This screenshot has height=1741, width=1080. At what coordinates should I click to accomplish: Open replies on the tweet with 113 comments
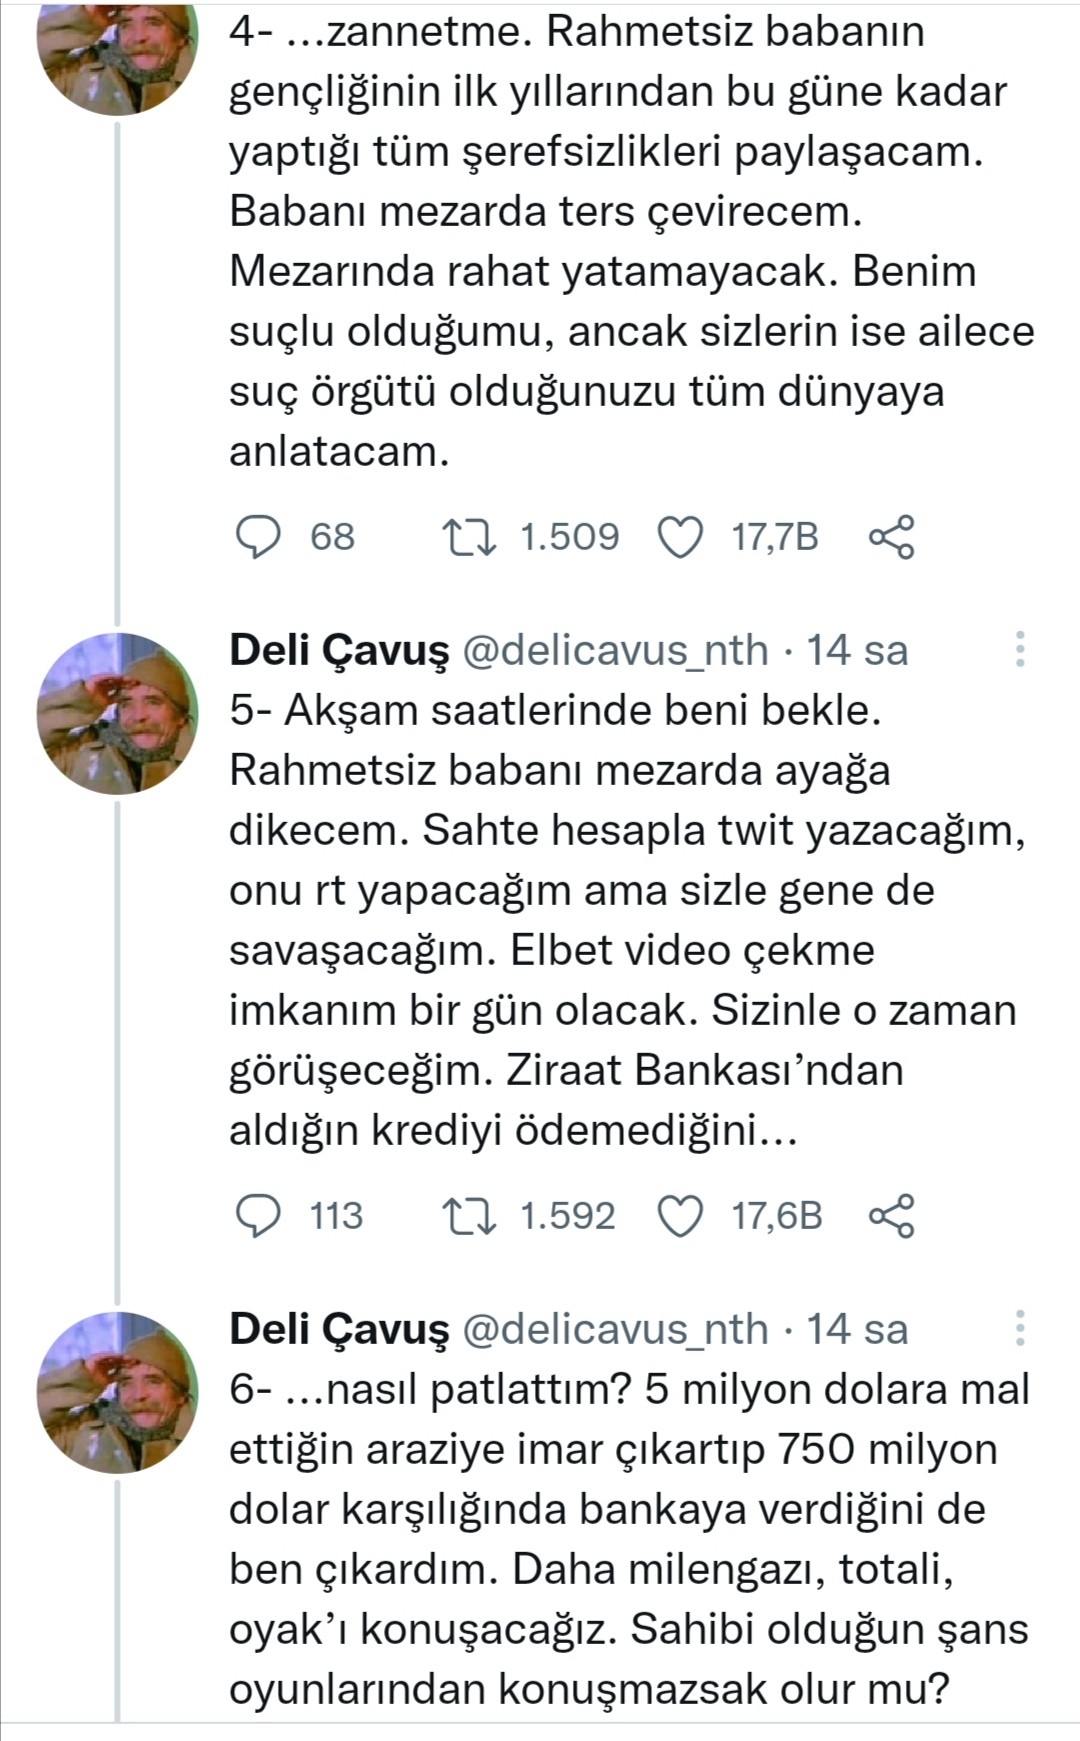pos(258,1216)
